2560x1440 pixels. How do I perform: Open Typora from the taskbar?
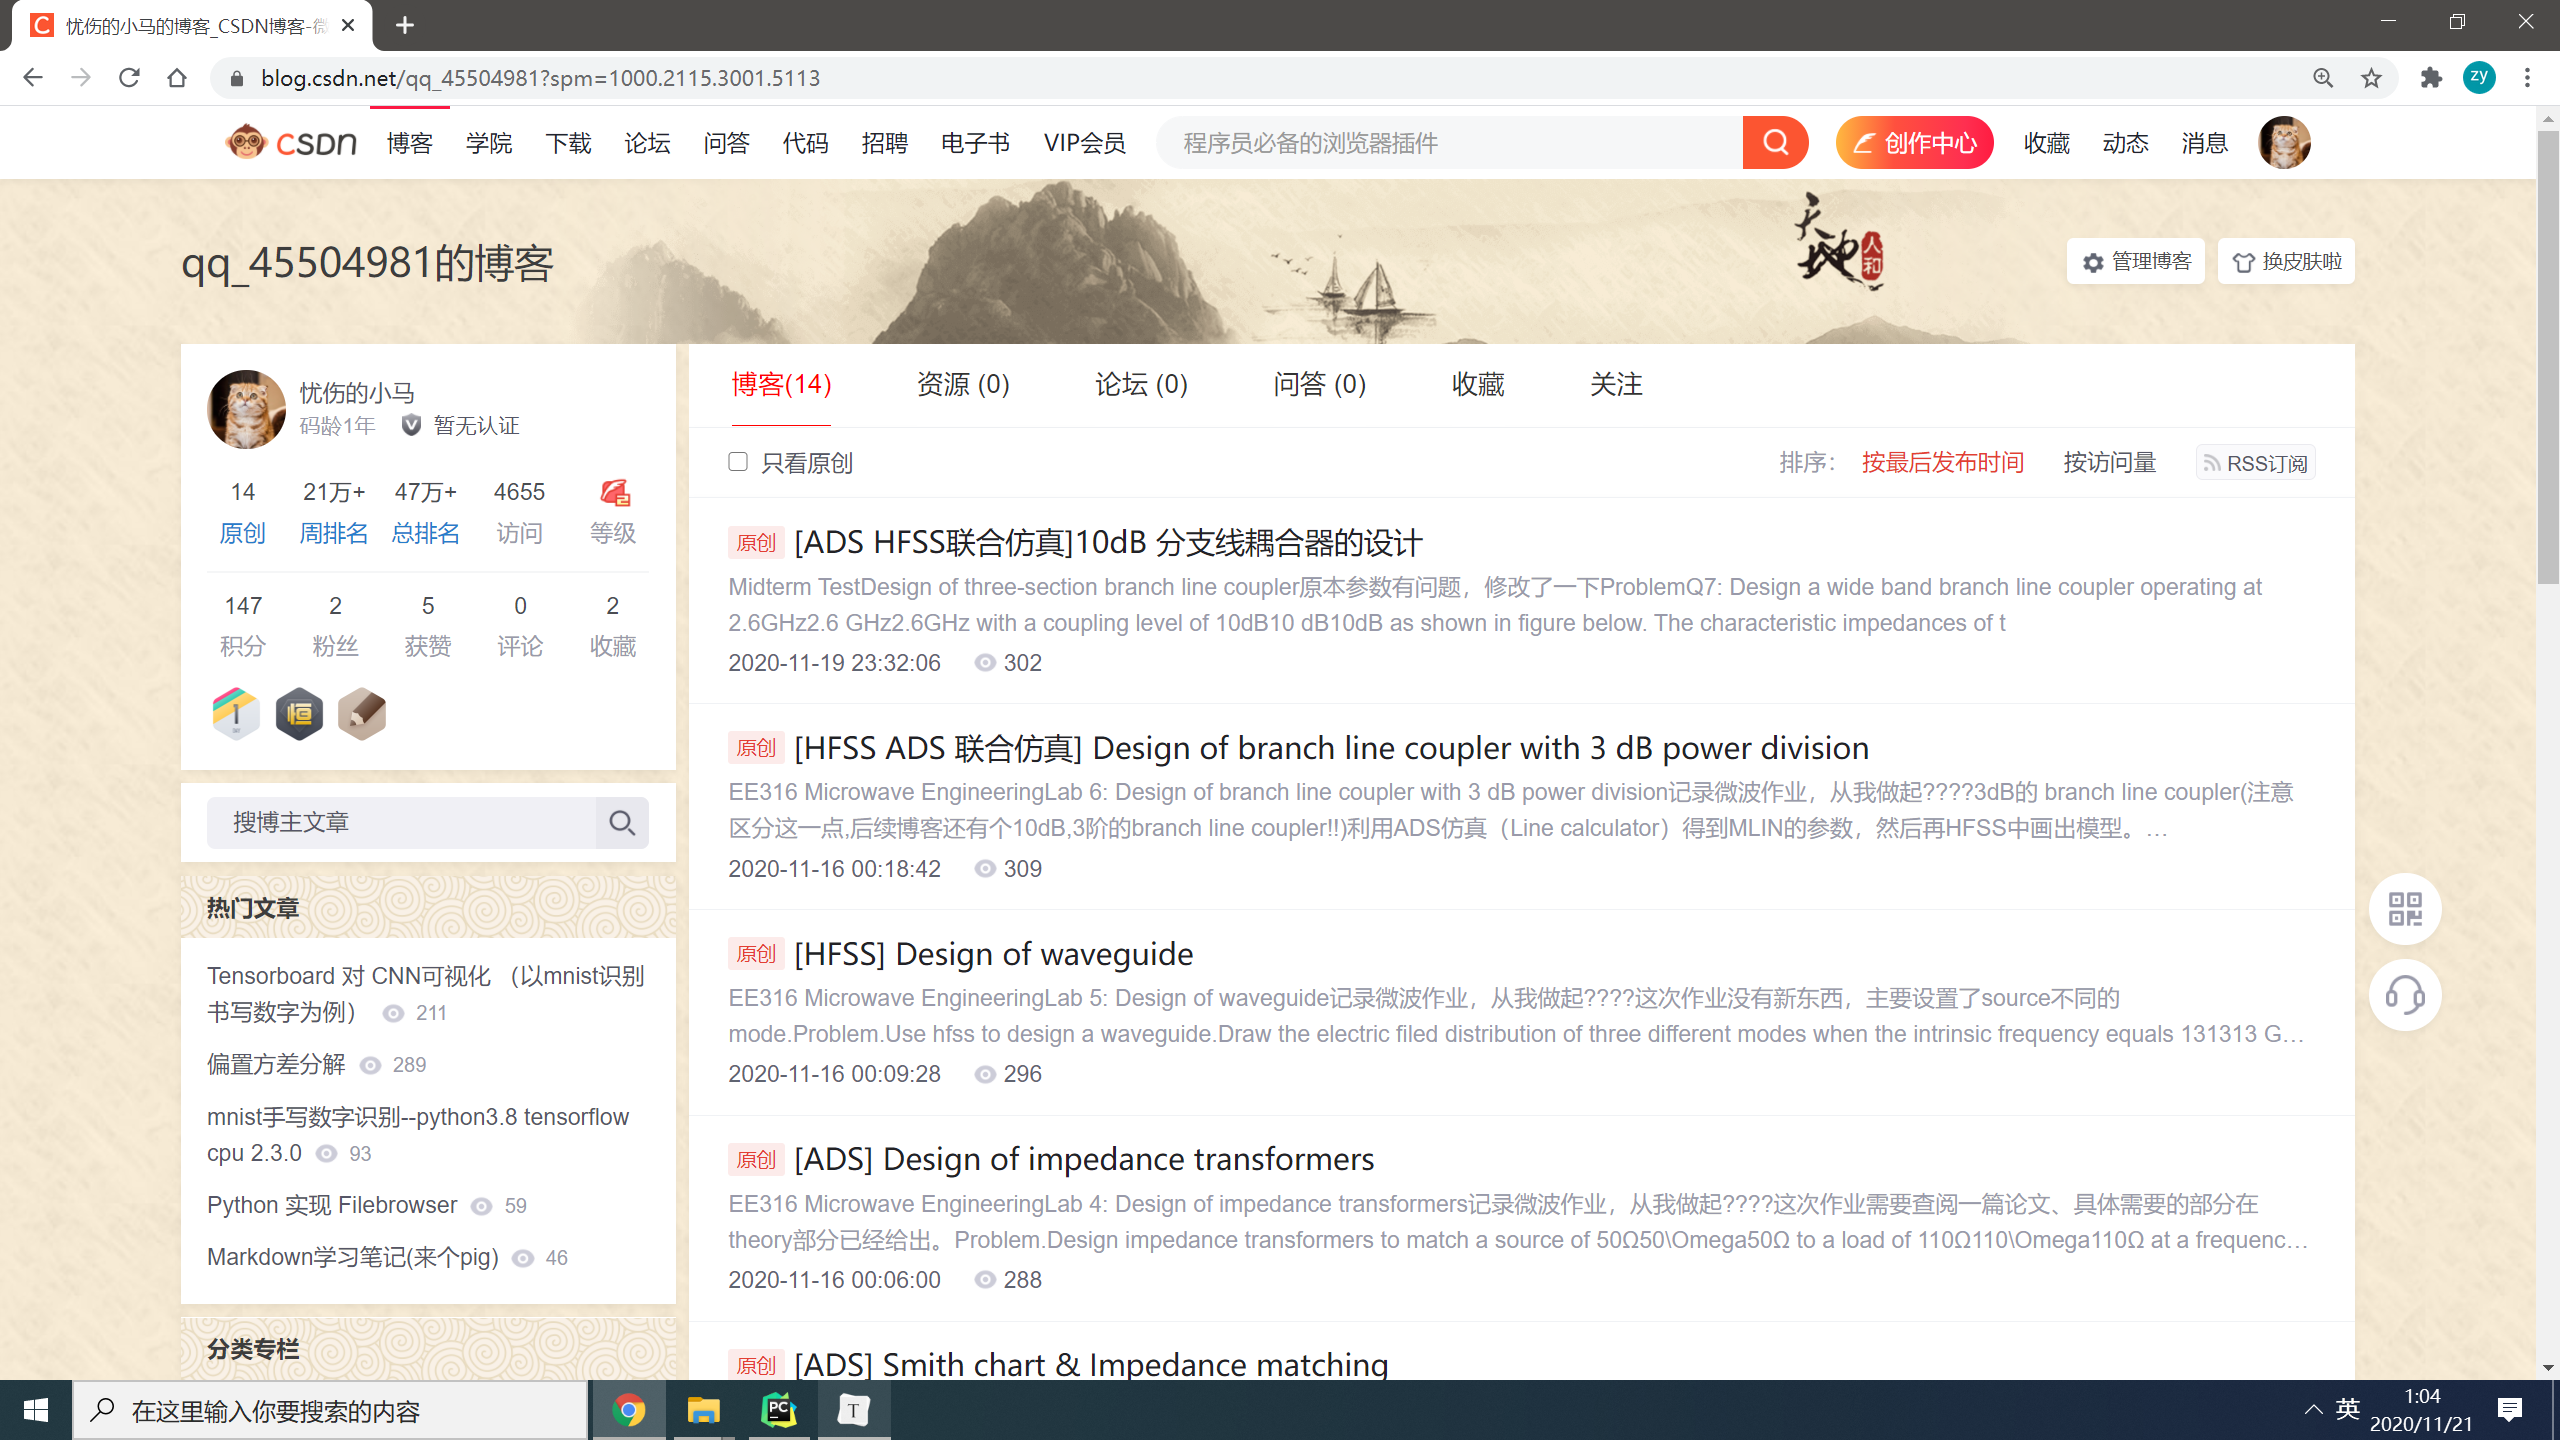pyautogui.click(x=853, y=1411)
